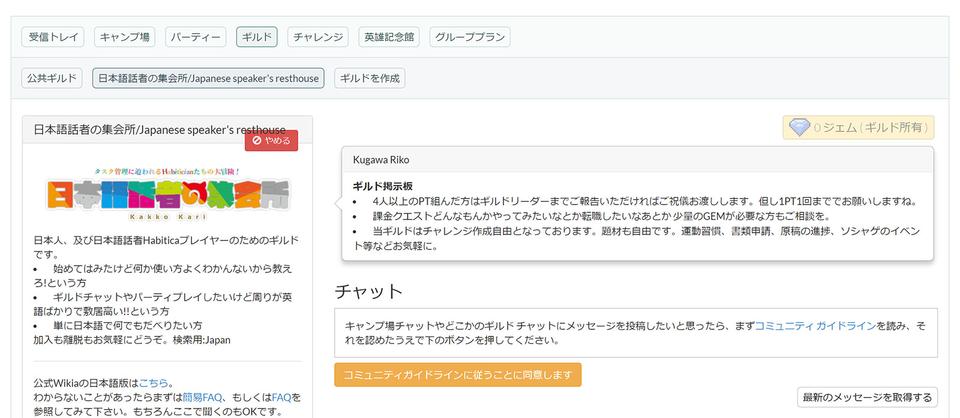Click the ギルドを作成 button
960x418 pixels.
pos(369,78)
